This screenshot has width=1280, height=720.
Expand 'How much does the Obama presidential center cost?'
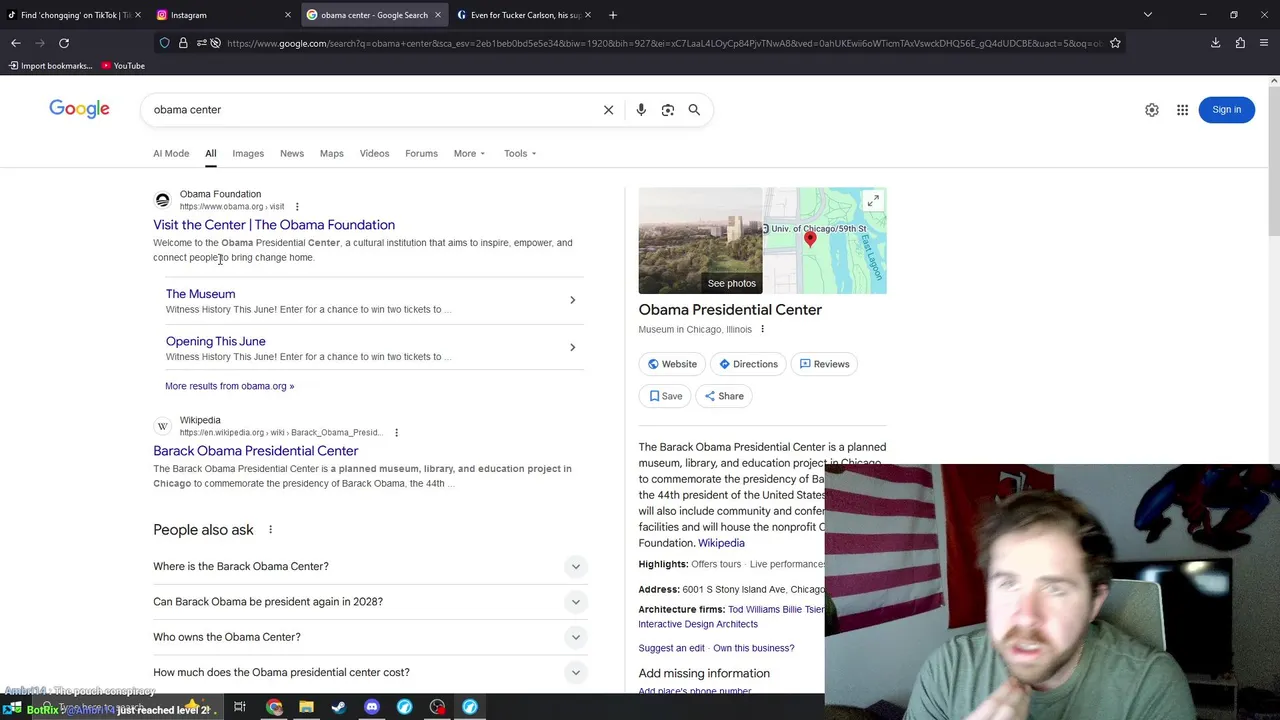point(368,672)
